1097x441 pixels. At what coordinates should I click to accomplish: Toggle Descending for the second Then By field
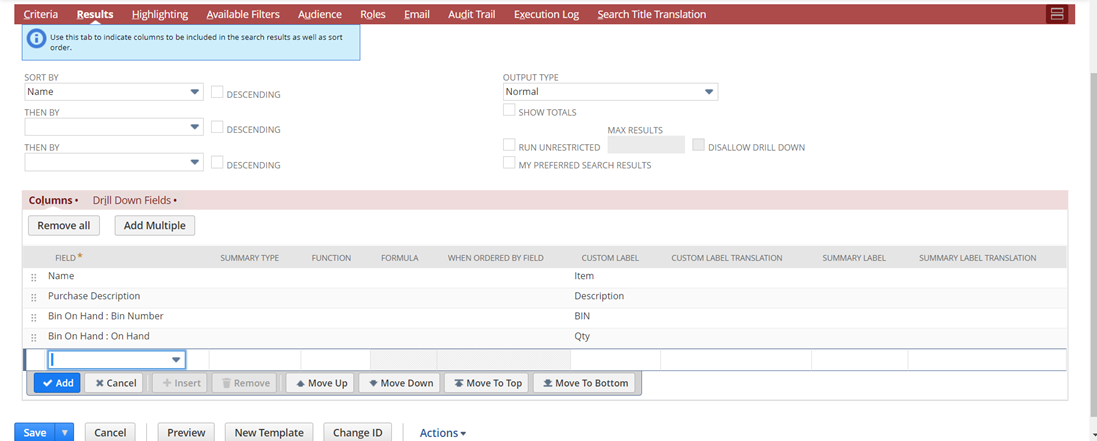pos(217,163)
